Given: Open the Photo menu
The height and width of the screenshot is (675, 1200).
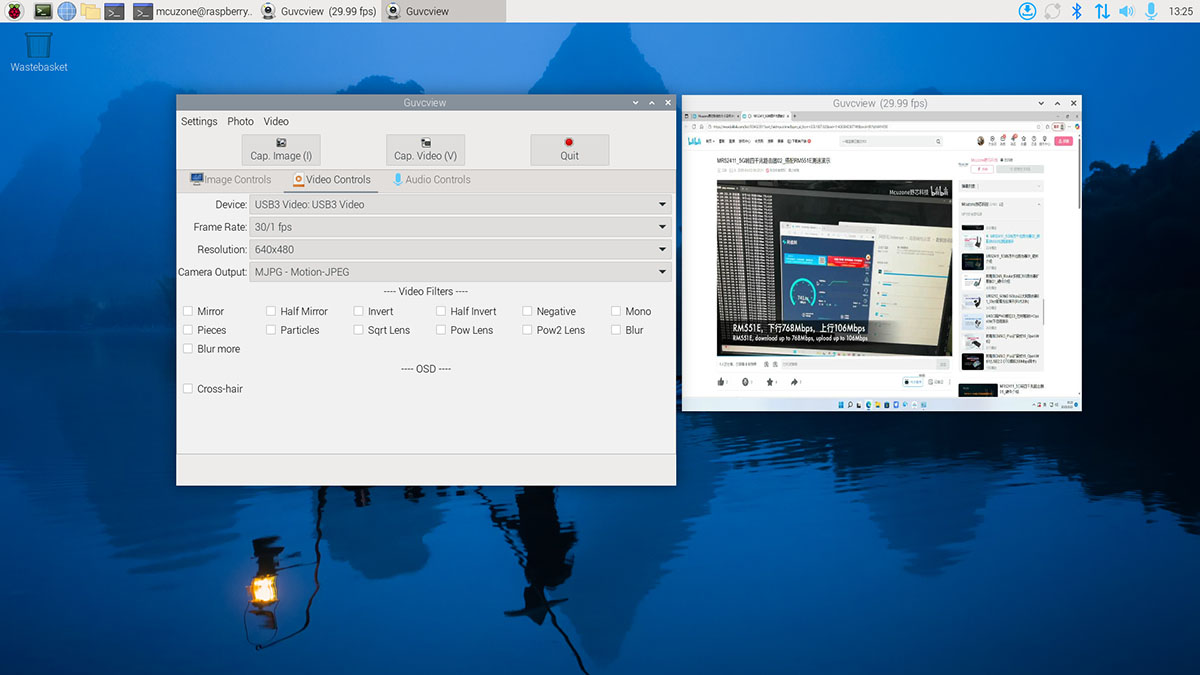Looking at the screenshot, I should 240,121.
